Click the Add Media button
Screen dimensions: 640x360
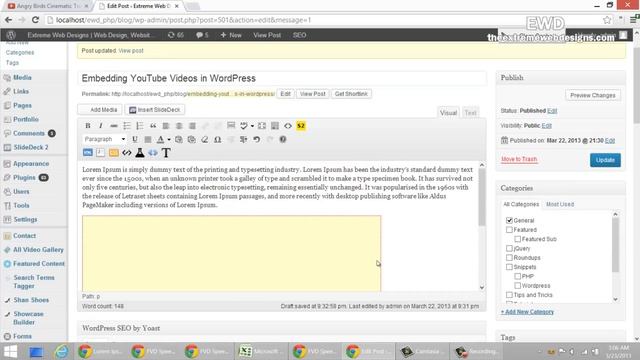(100, 110)
